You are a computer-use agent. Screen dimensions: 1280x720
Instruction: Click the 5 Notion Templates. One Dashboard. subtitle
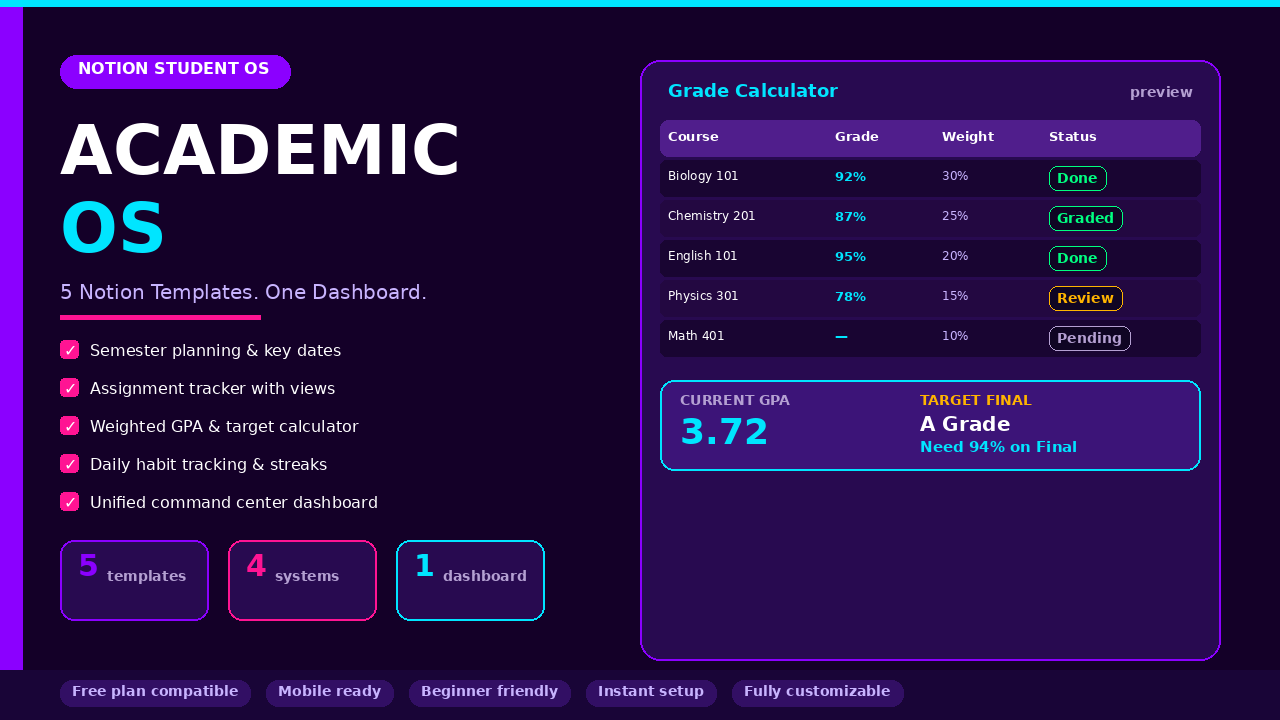(243, 292)
